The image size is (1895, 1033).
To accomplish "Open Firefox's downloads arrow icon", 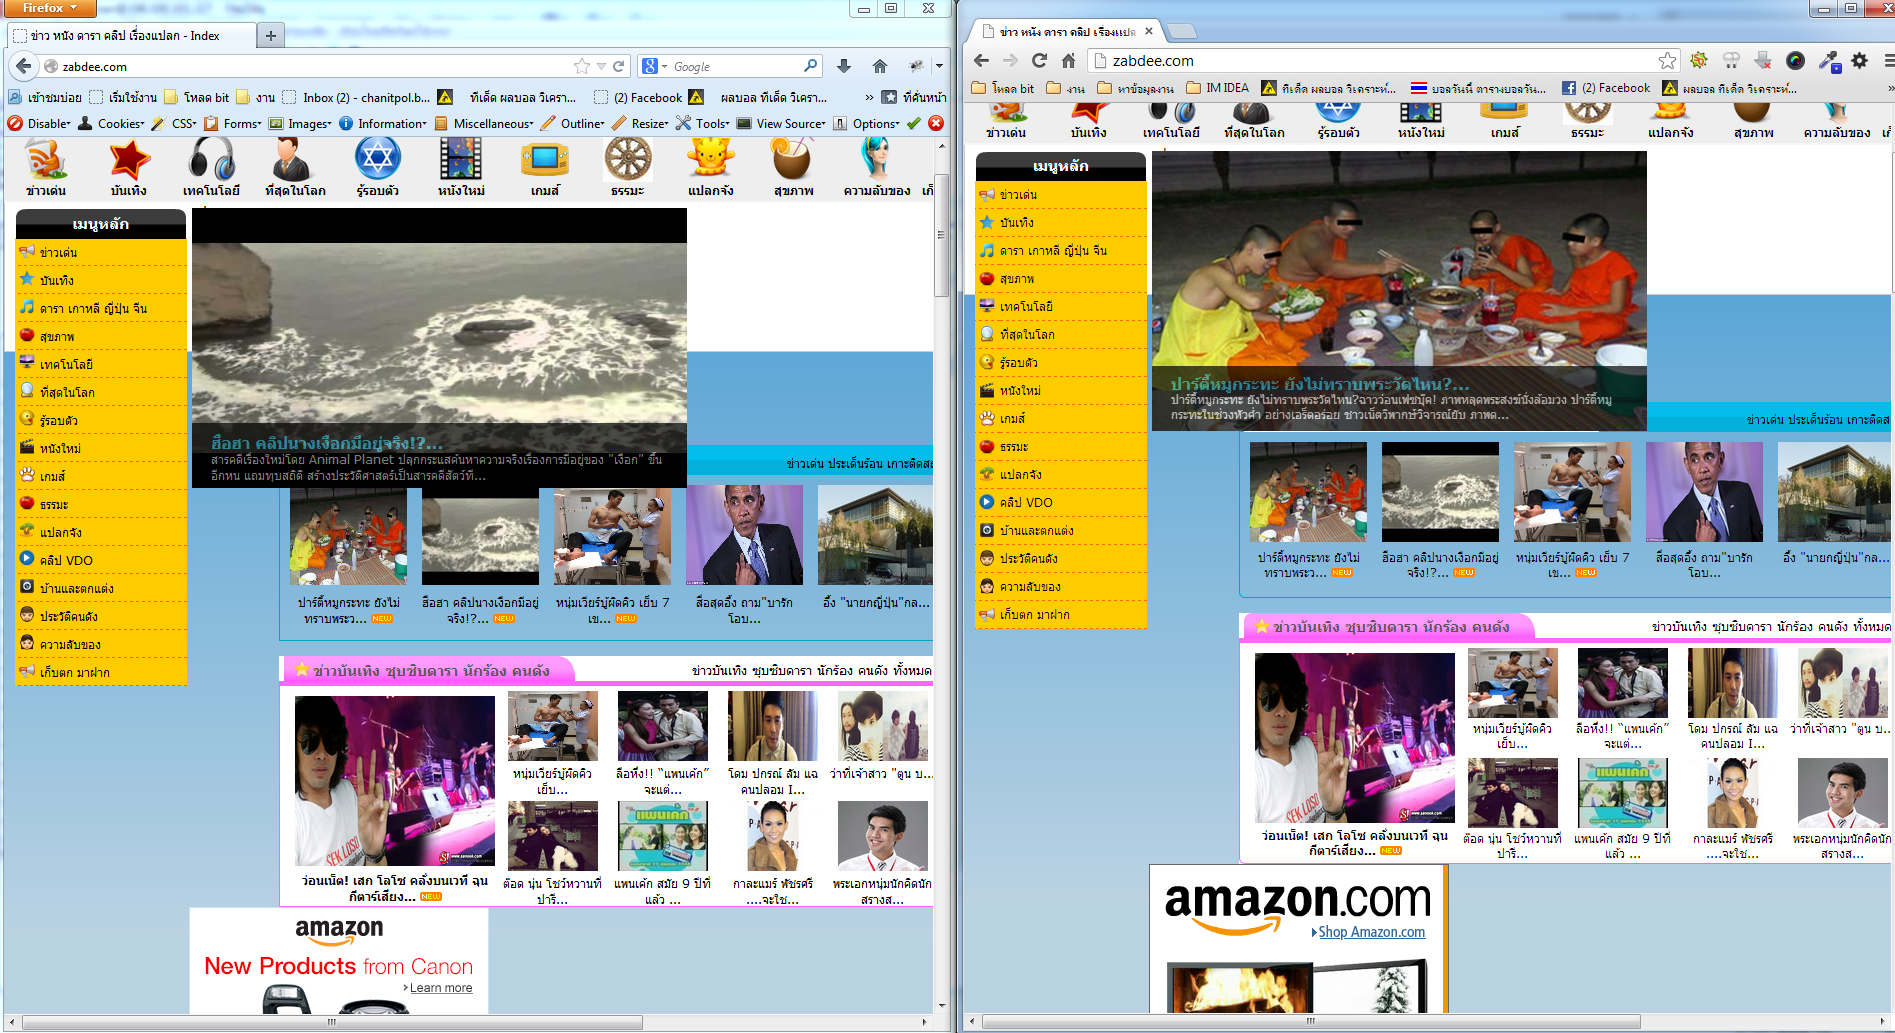I will (844, 66).
